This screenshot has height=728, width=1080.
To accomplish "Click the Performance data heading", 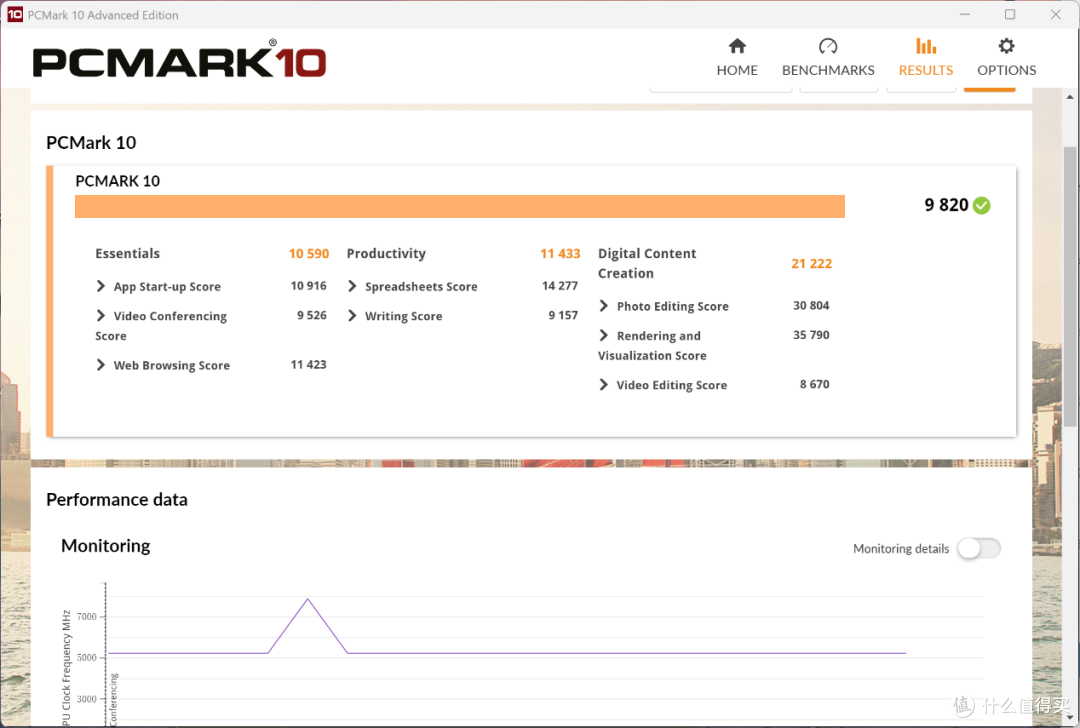I will [x=116, y=499].
